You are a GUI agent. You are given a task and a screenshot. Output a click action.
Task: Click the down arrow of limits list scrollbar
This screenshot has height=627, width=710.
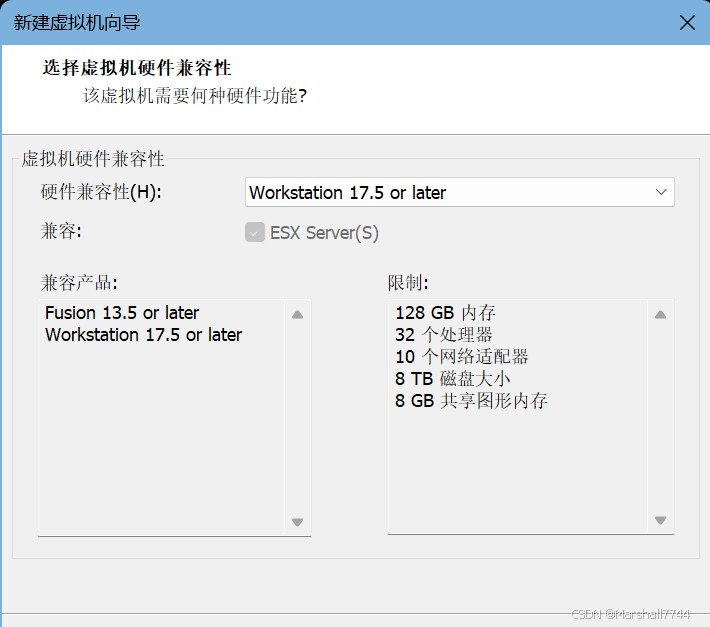(x=661, y=520)
